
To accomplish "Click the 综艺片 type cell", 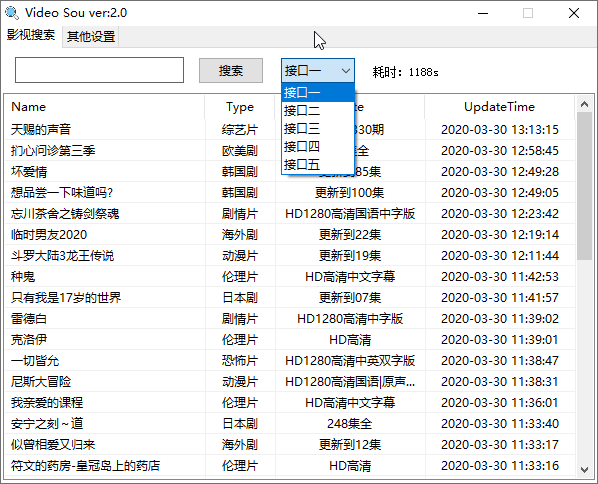I will click(240, 130).
